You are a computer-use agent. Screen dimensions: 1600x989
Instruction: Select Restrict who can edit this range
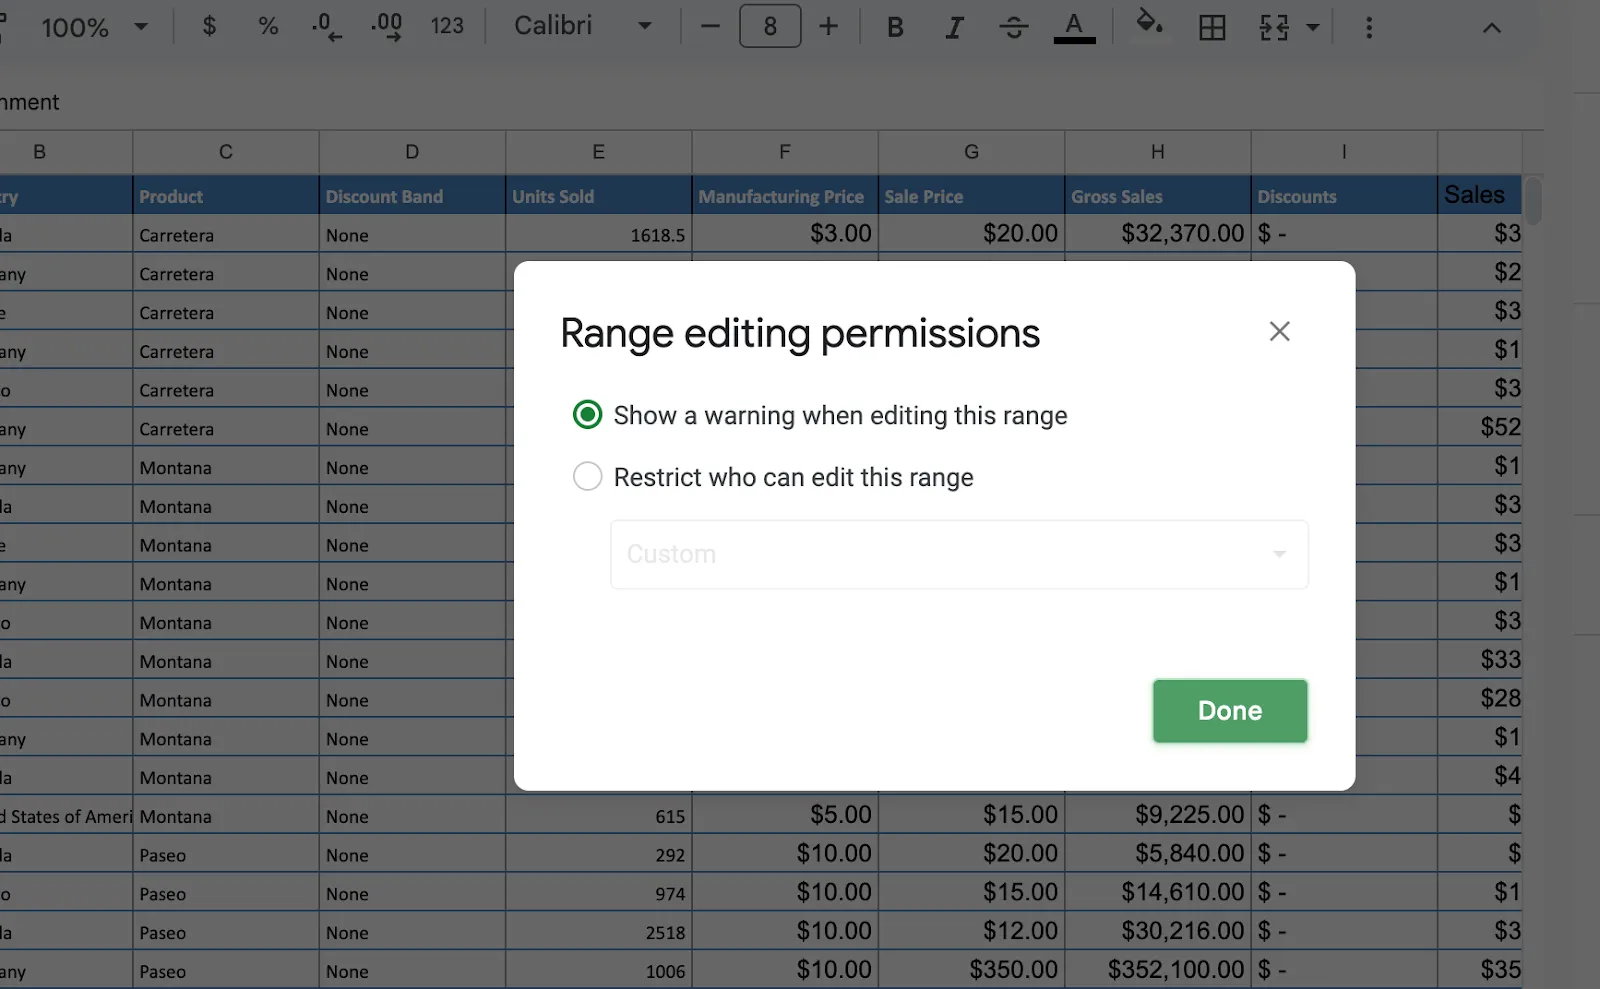tap(587, 476)
